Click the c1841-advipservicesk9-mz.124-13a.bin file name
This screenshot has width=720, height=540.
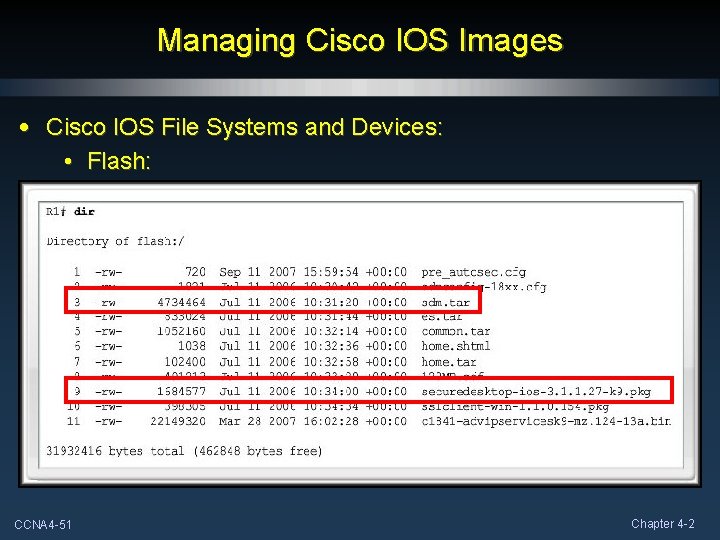point(546,421)
